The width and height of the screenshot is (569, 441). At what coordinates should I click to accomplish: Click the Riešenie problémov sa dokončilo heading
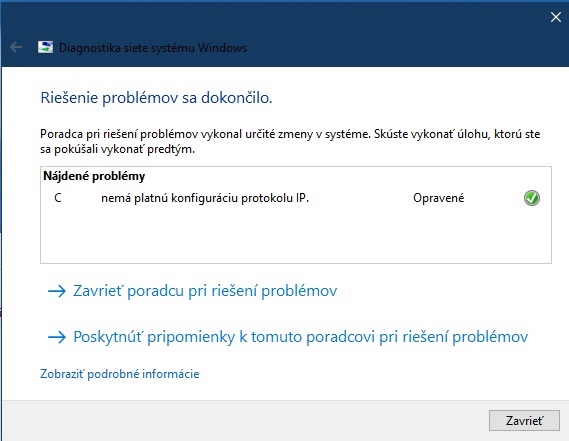tap(156, 98)
